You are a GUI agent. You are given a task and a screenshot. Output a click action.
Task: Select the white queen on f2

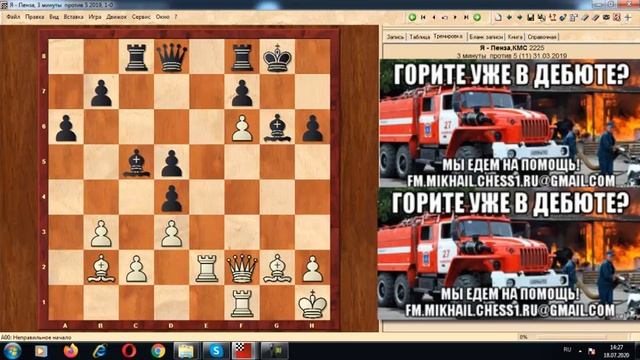[242, 268]
